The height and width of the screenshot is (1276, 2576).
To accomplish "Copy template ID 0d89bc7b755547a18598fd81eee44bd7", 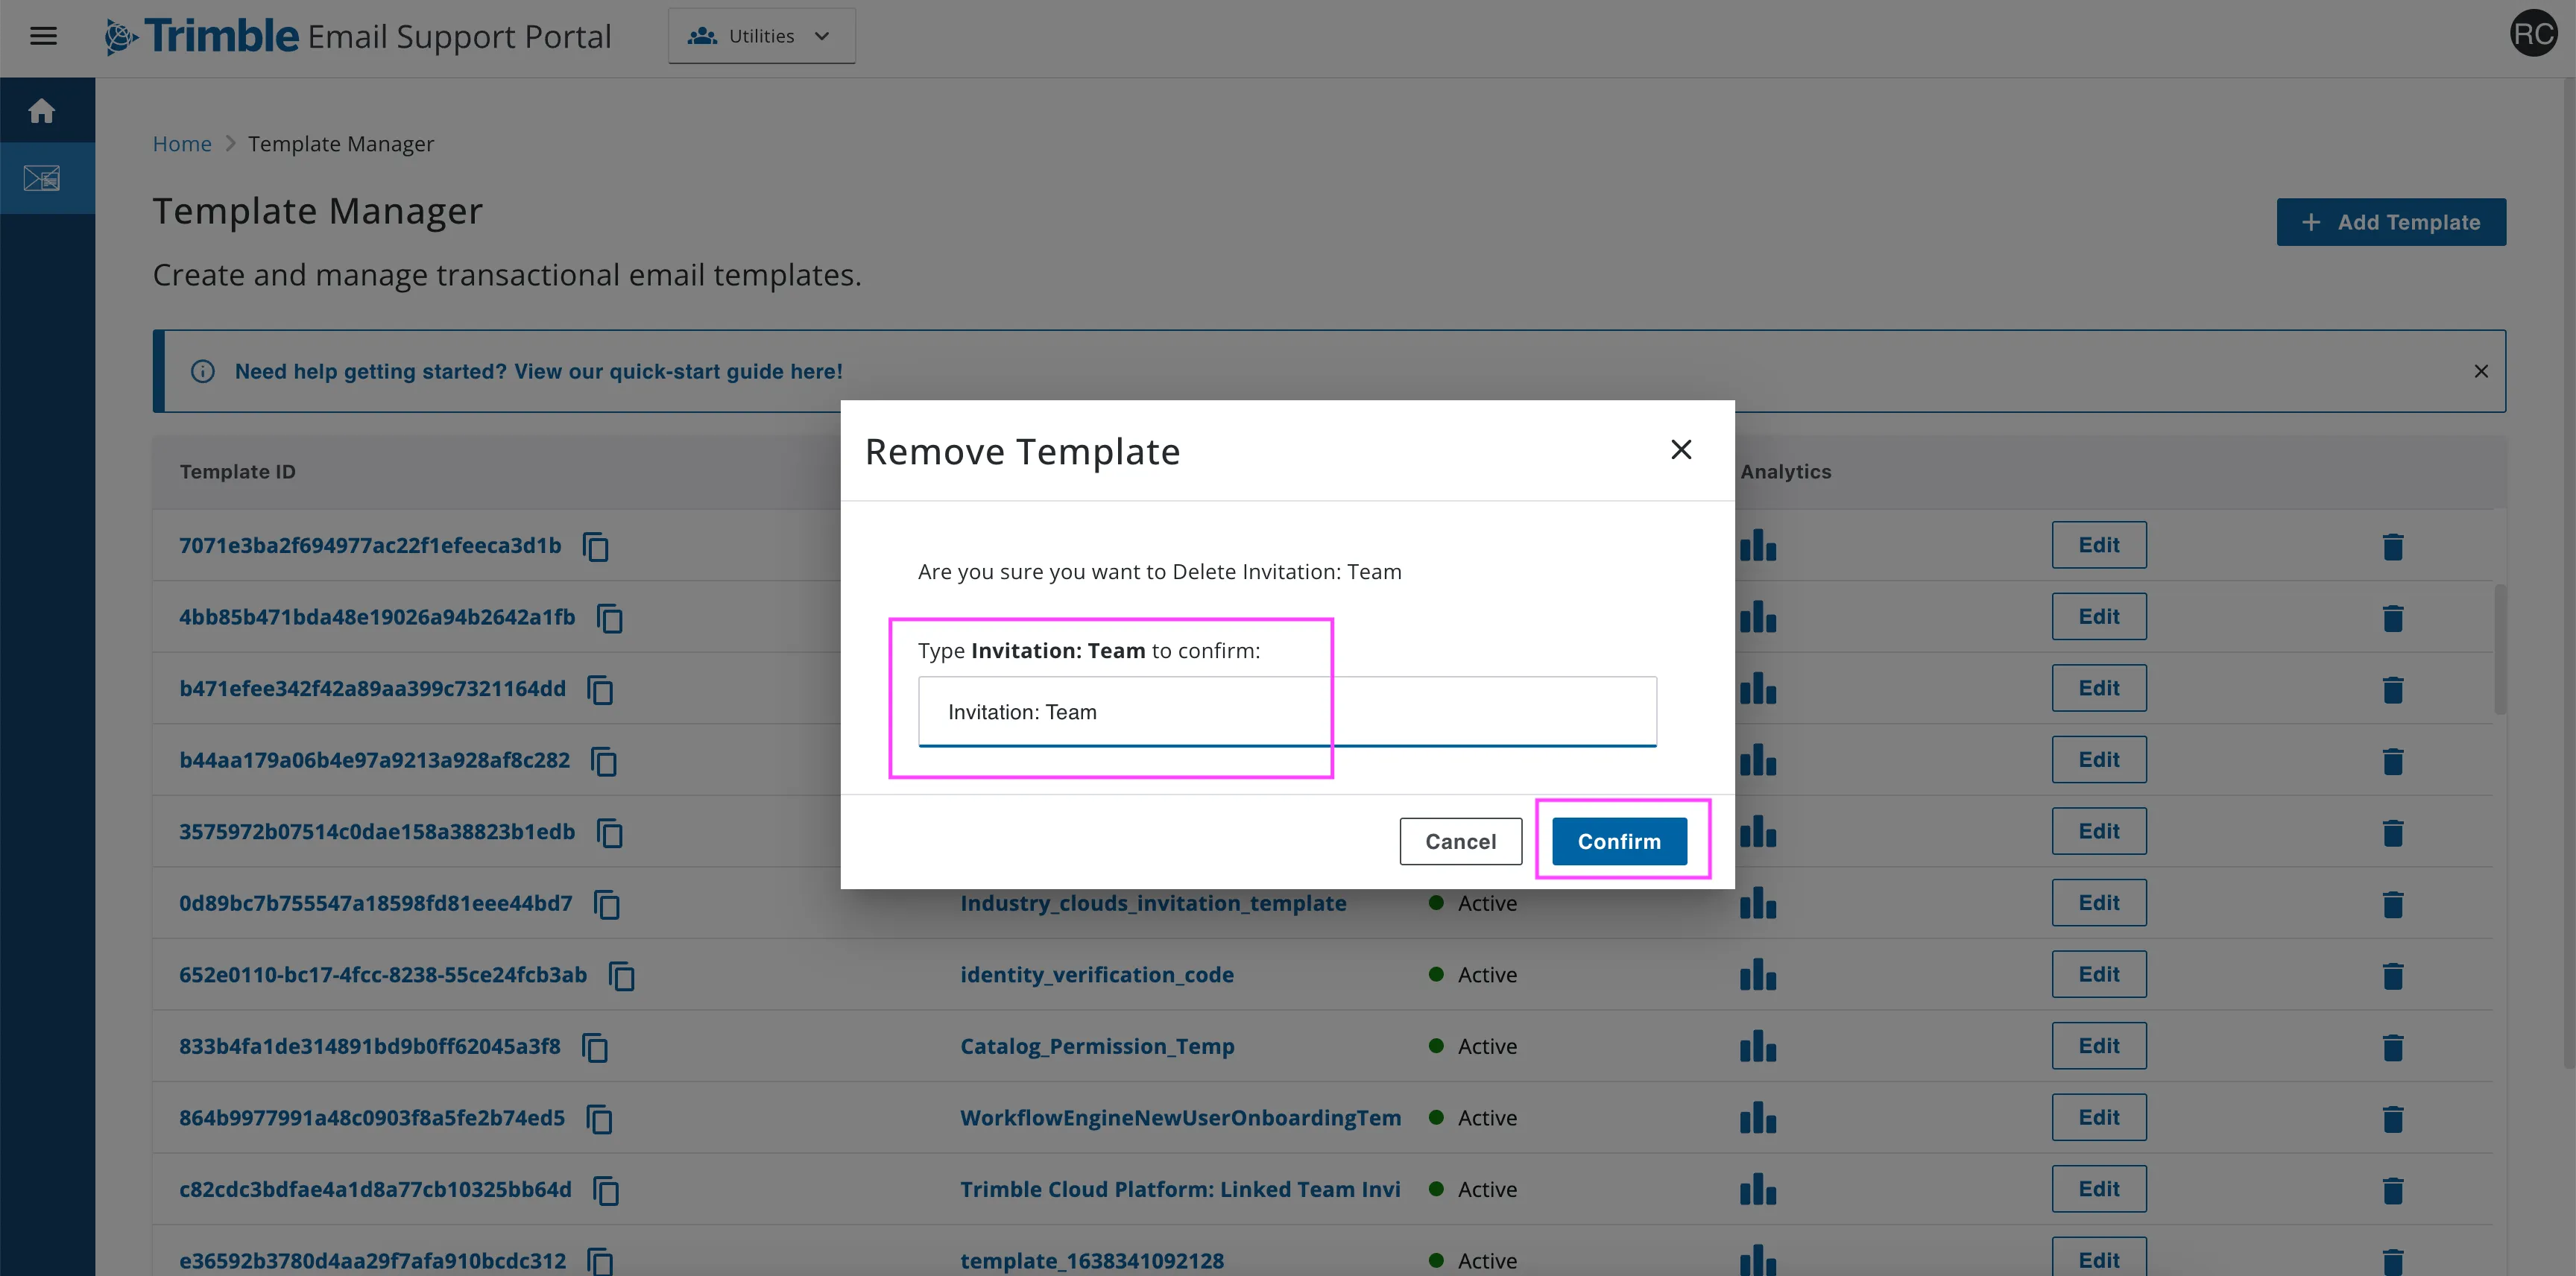I will pos(607,904).
